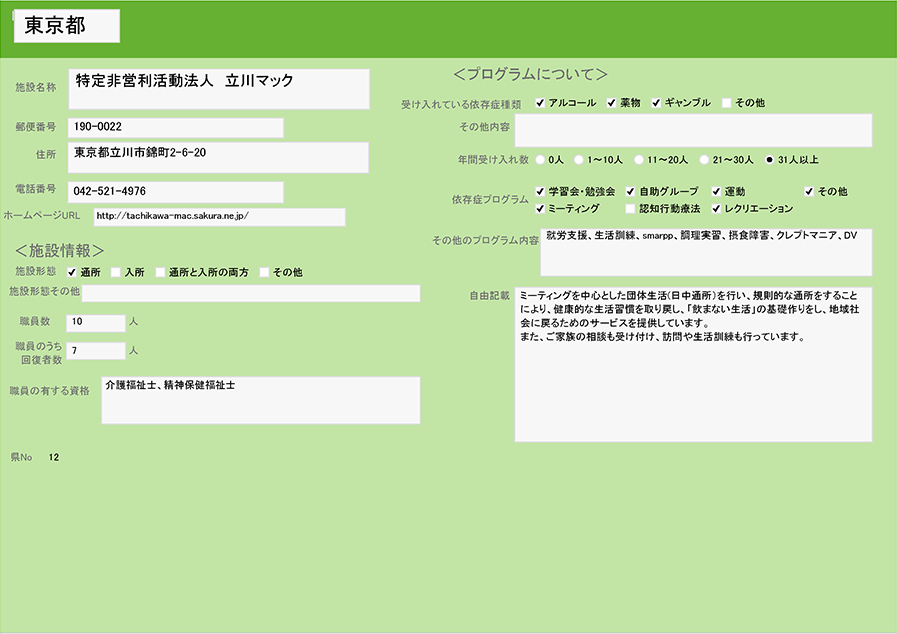Screen dimensions: 897x634
Task: Check その他 under 受け入れている依存症種類
Action: [727, 103]
